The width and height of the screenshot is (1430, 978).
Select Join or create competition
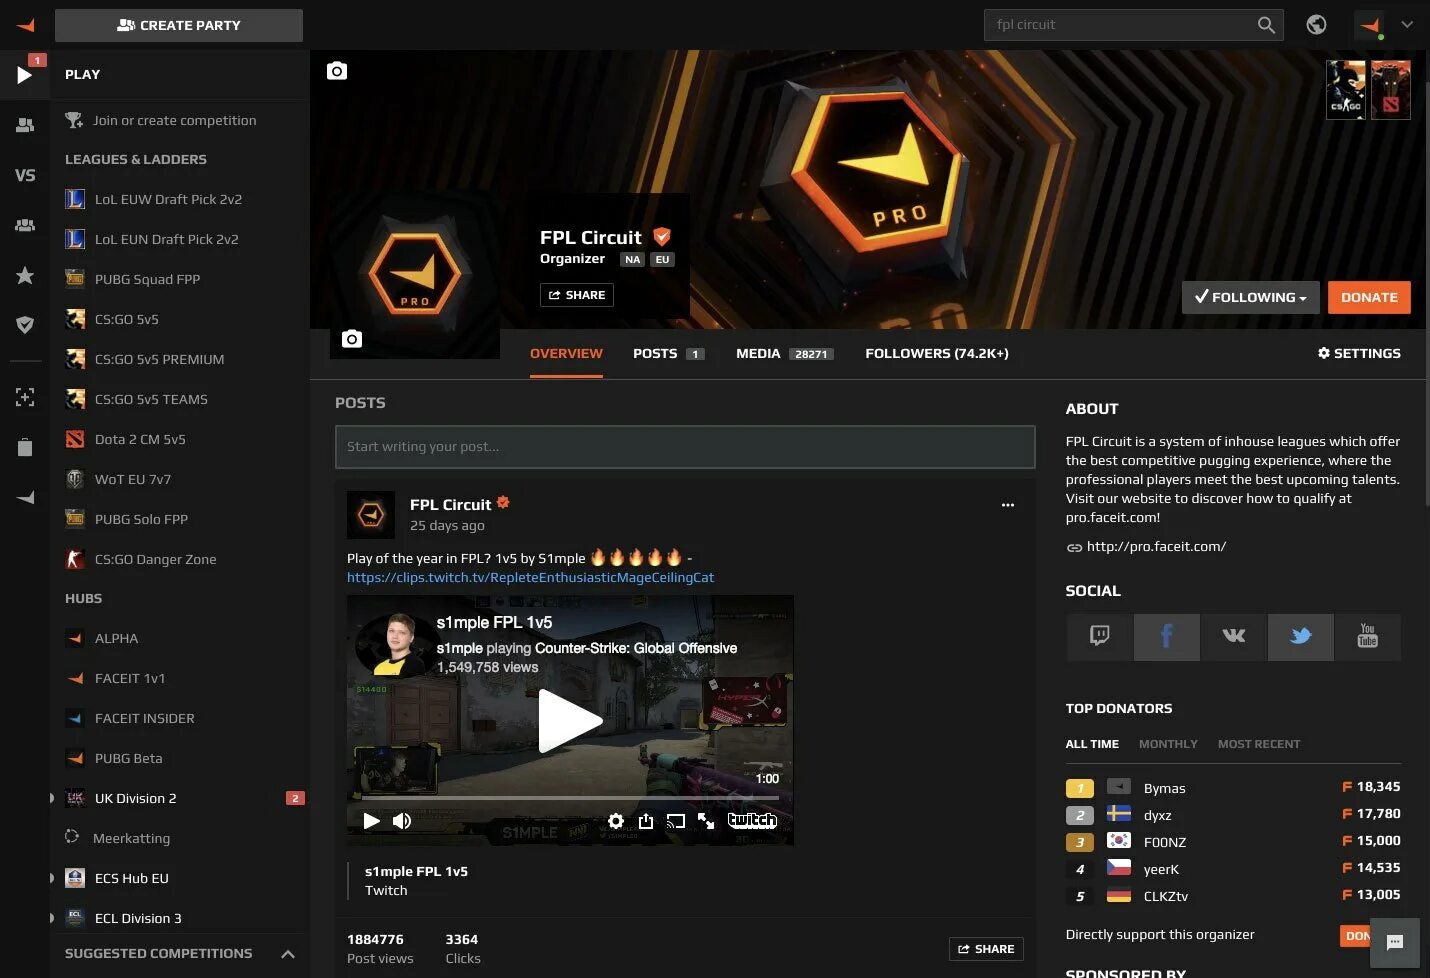pos(174,120)
